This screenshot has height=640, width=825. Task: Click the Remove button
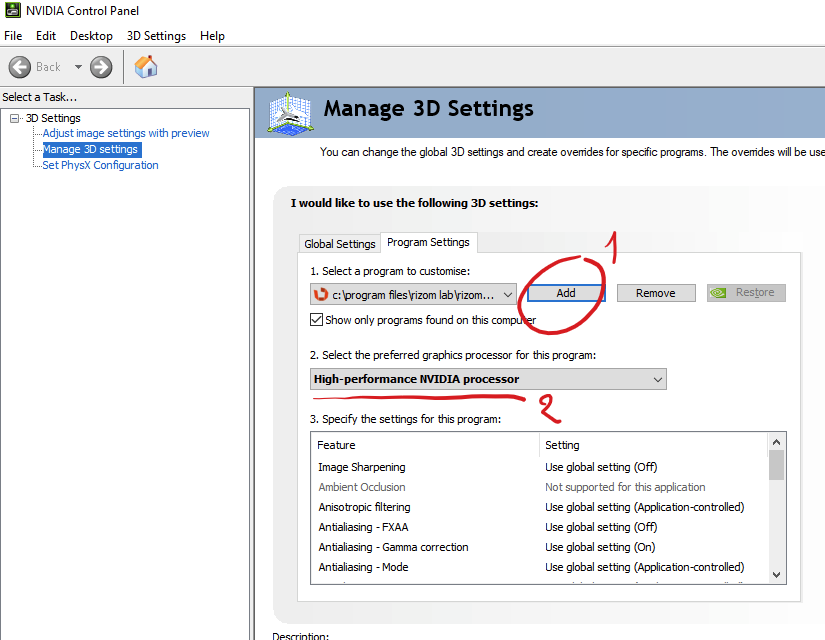click(x=656, y=293)
